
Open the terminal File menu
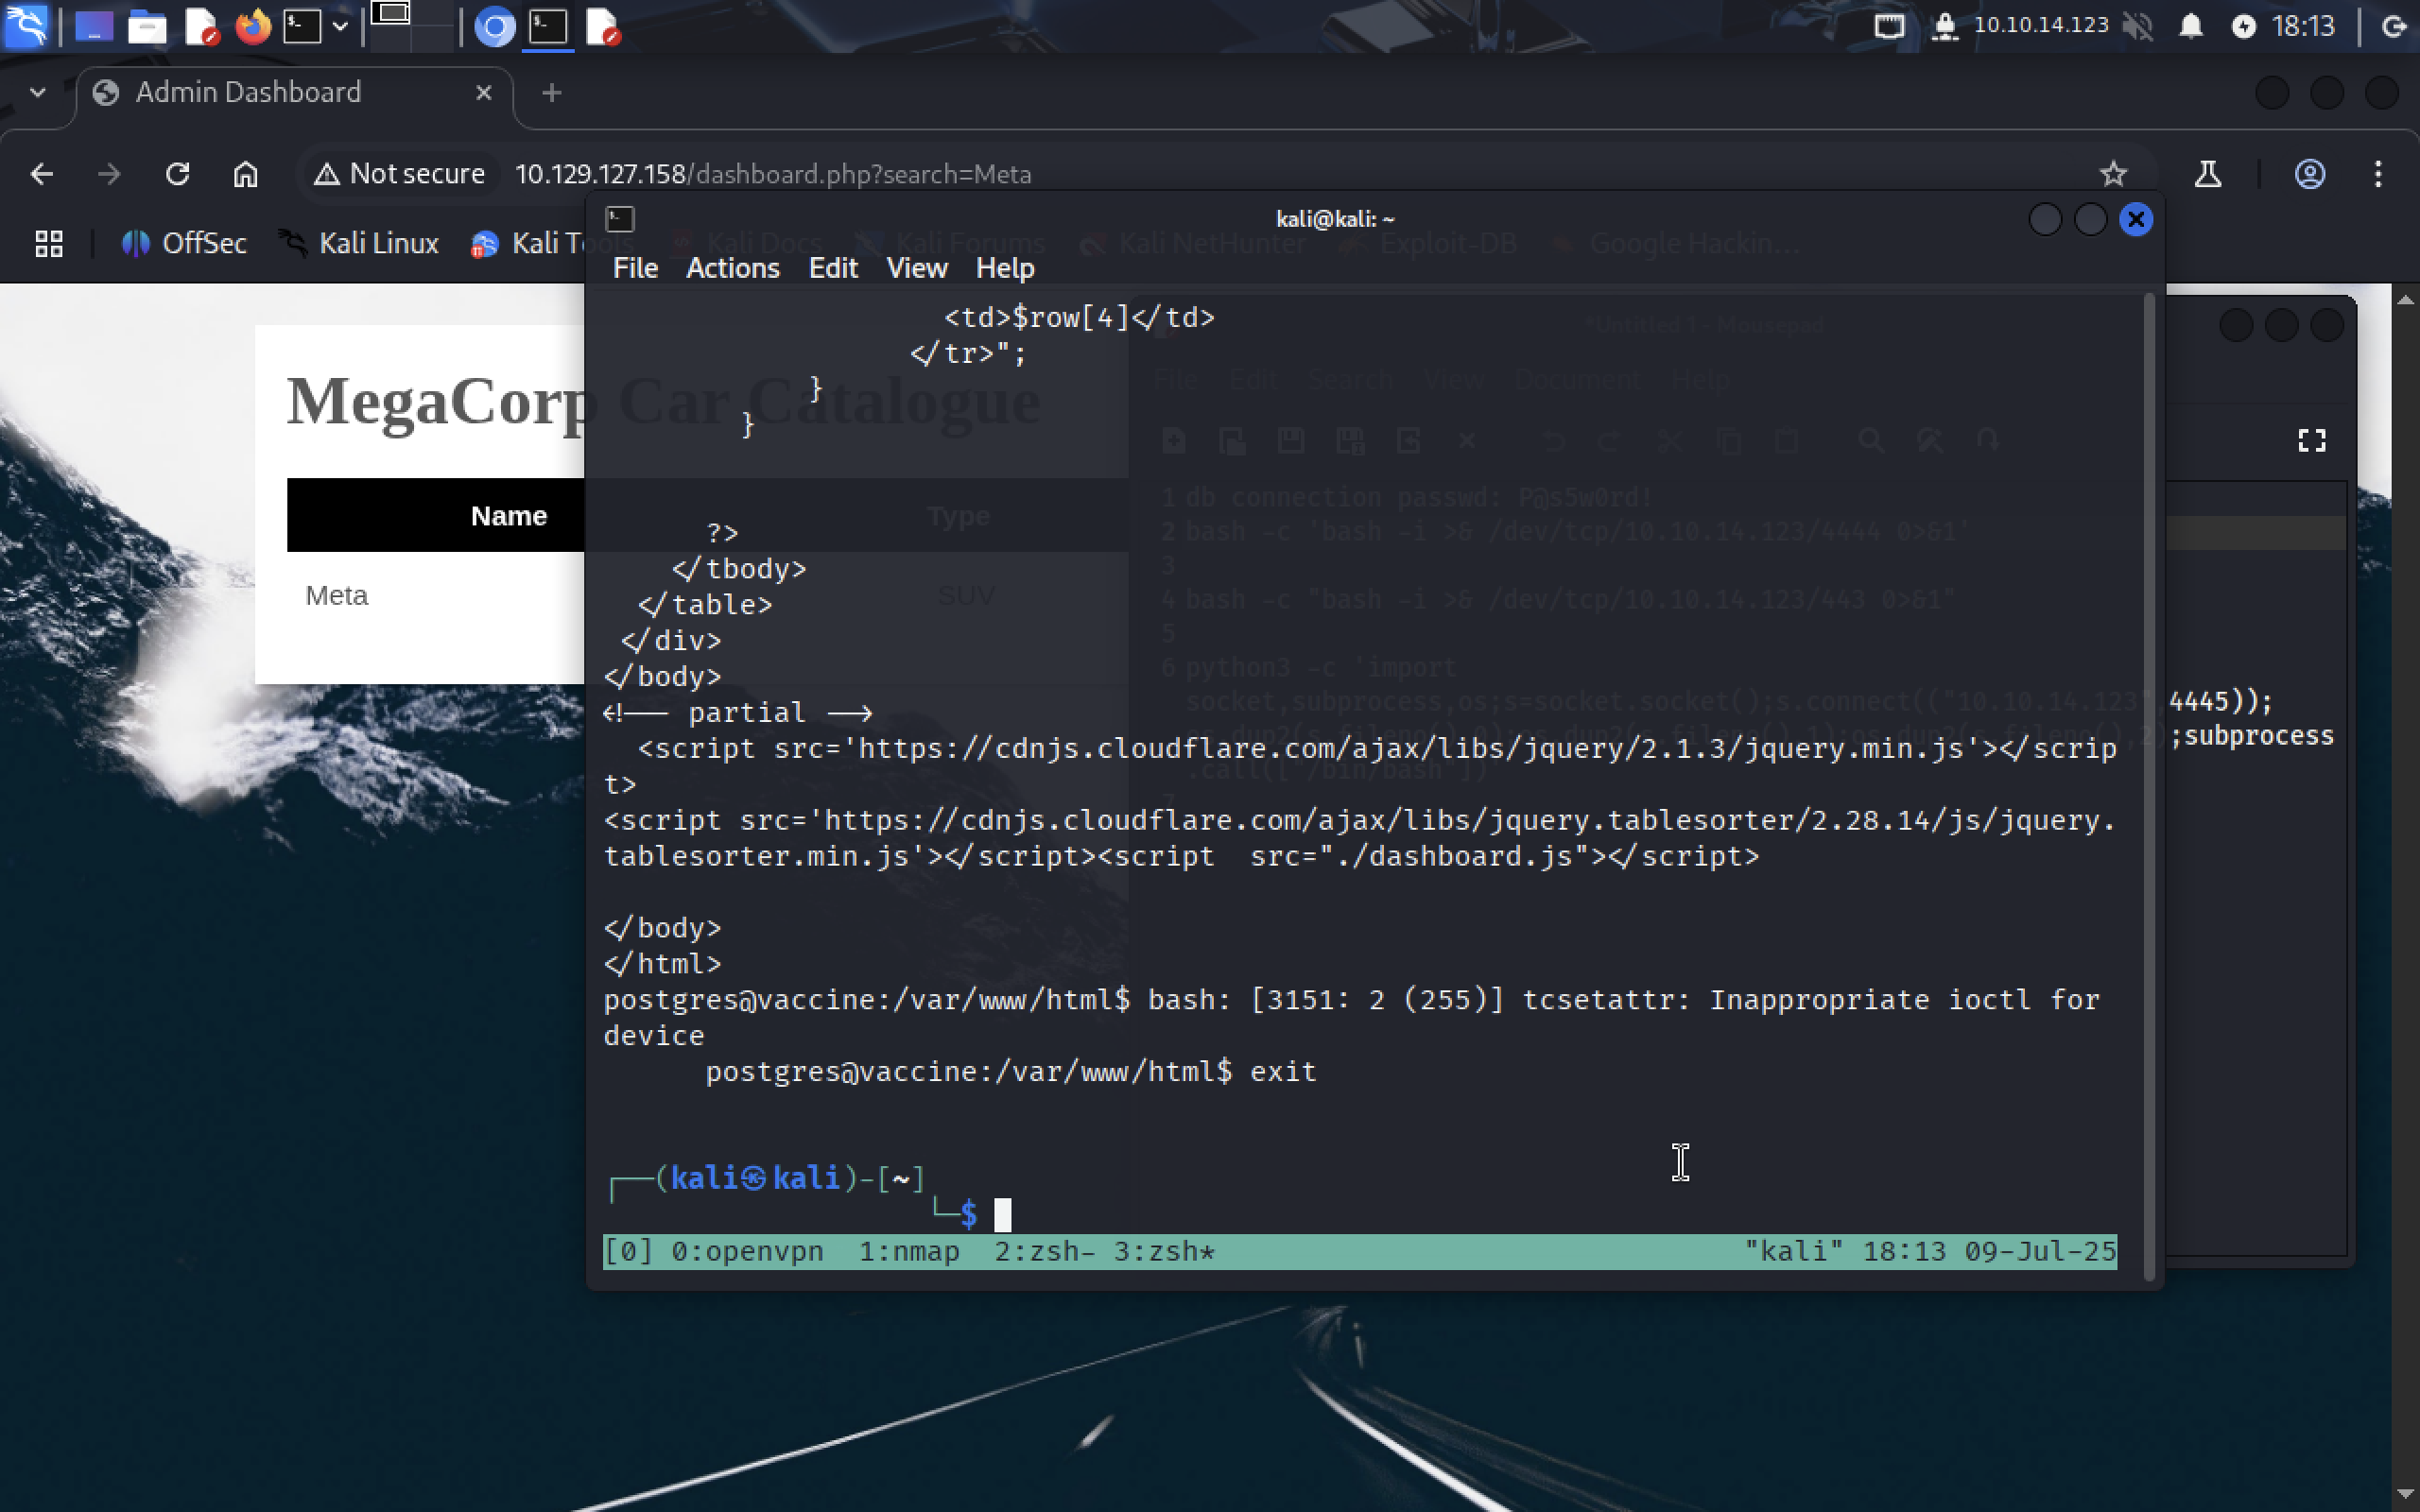click(x=635, y=268)
